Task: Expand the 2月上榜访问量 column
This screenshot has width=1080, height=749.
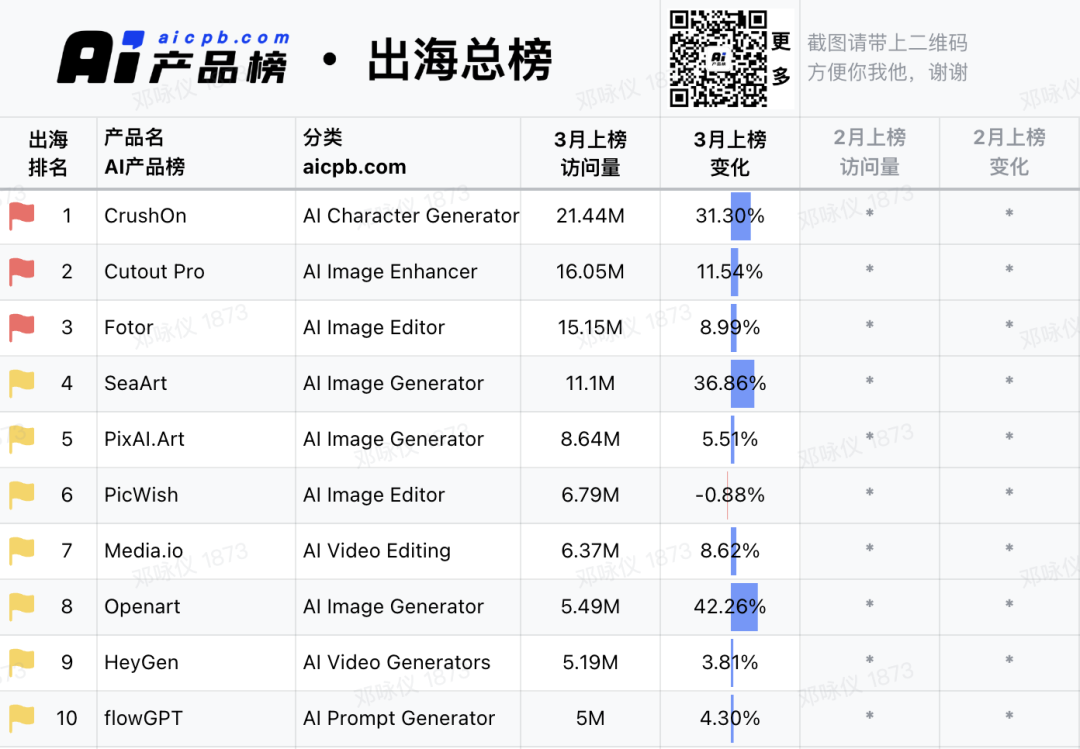Action: [869, 152]
